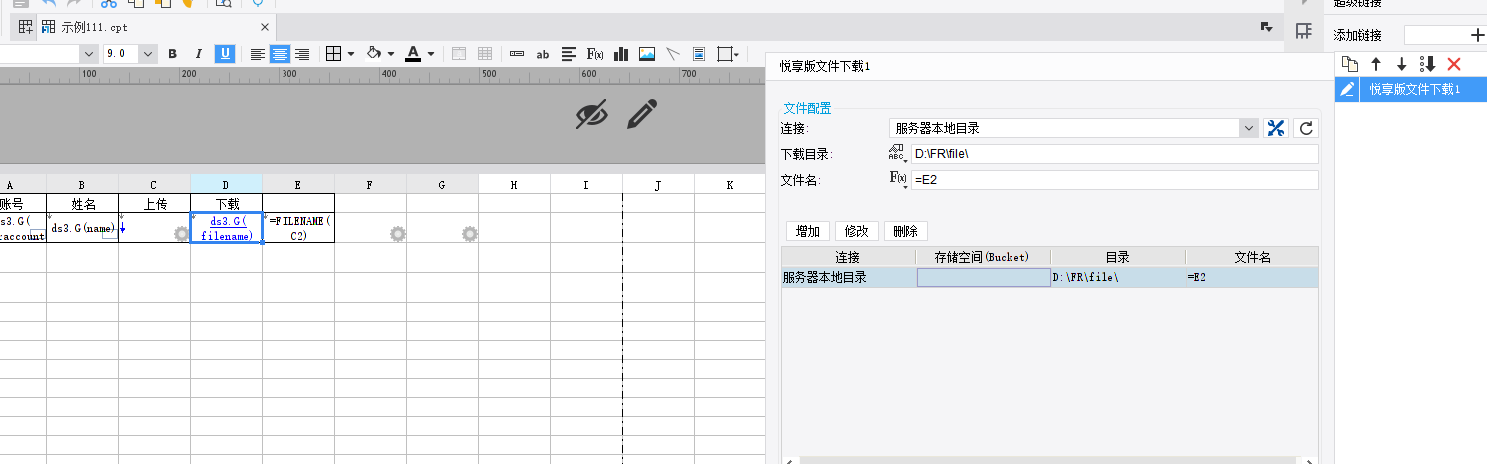Click the 增加 button
1487x464 pixels.
pos(808,231)
